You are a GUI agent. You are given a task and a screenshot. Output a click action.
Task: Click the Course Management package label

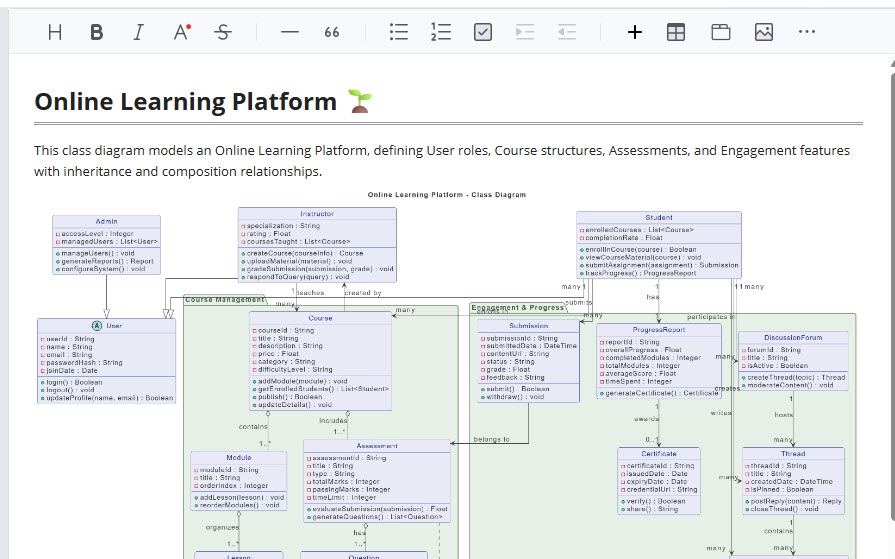pos(225,299)
